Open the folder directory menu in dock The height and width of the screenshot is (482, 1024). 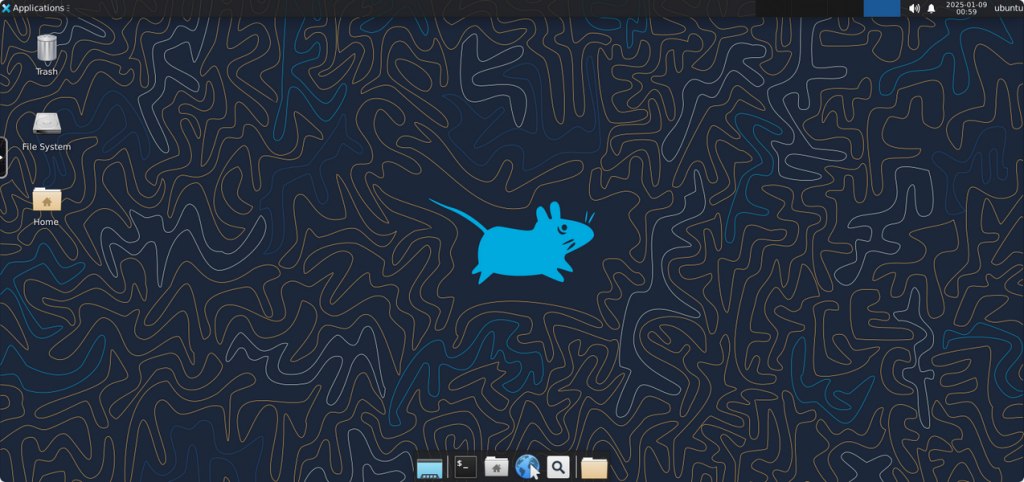[594, 468]
